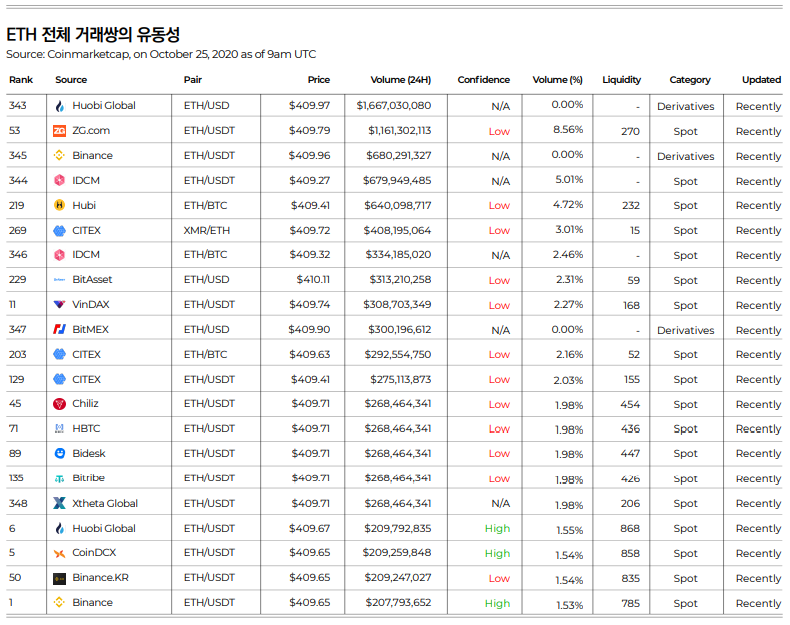790x625 pixels.
Task: Sort by the Rank column header
Action: 21,80
